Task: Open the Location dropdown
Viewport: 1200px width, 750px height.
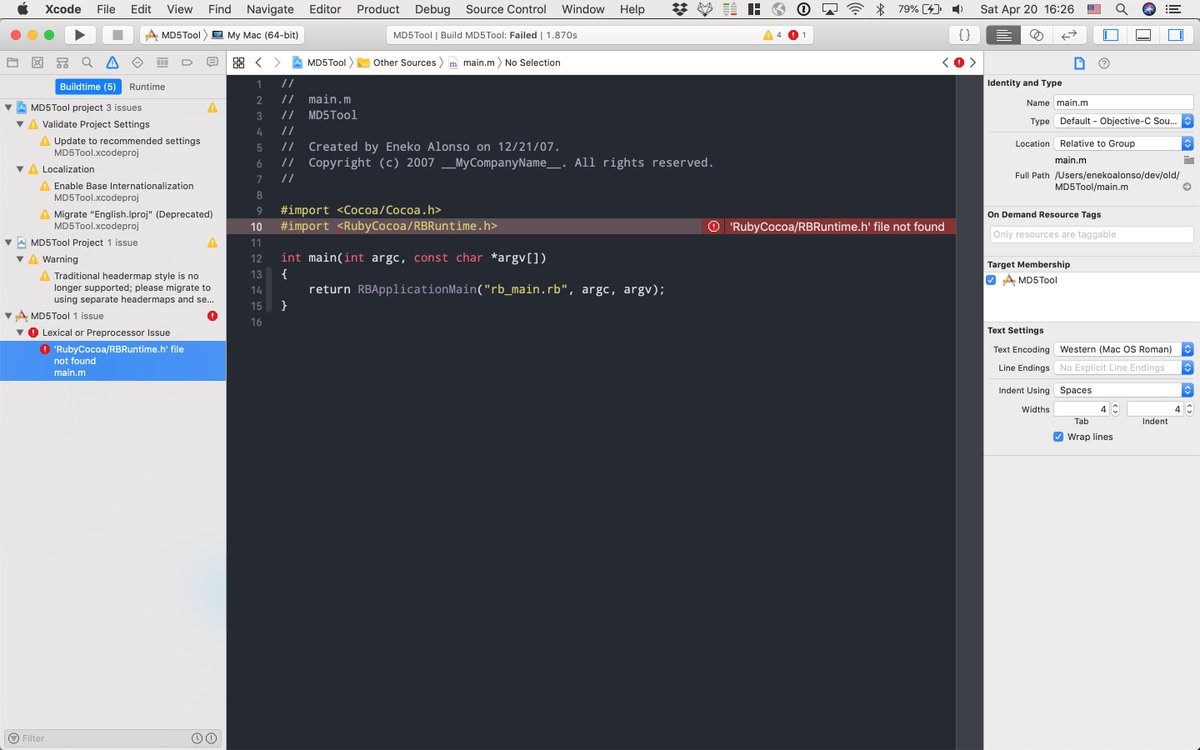Action: pos(1124,143)
